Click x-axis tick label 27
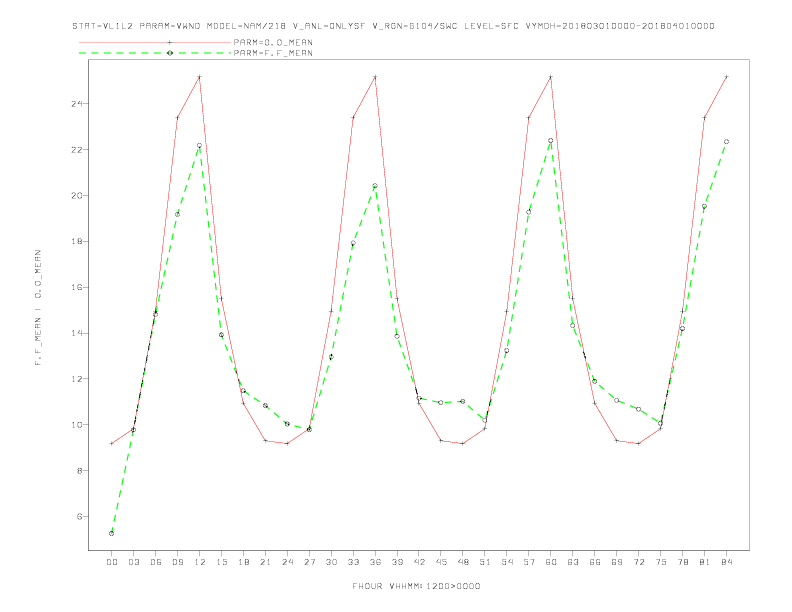 click(x=309, y=562)
